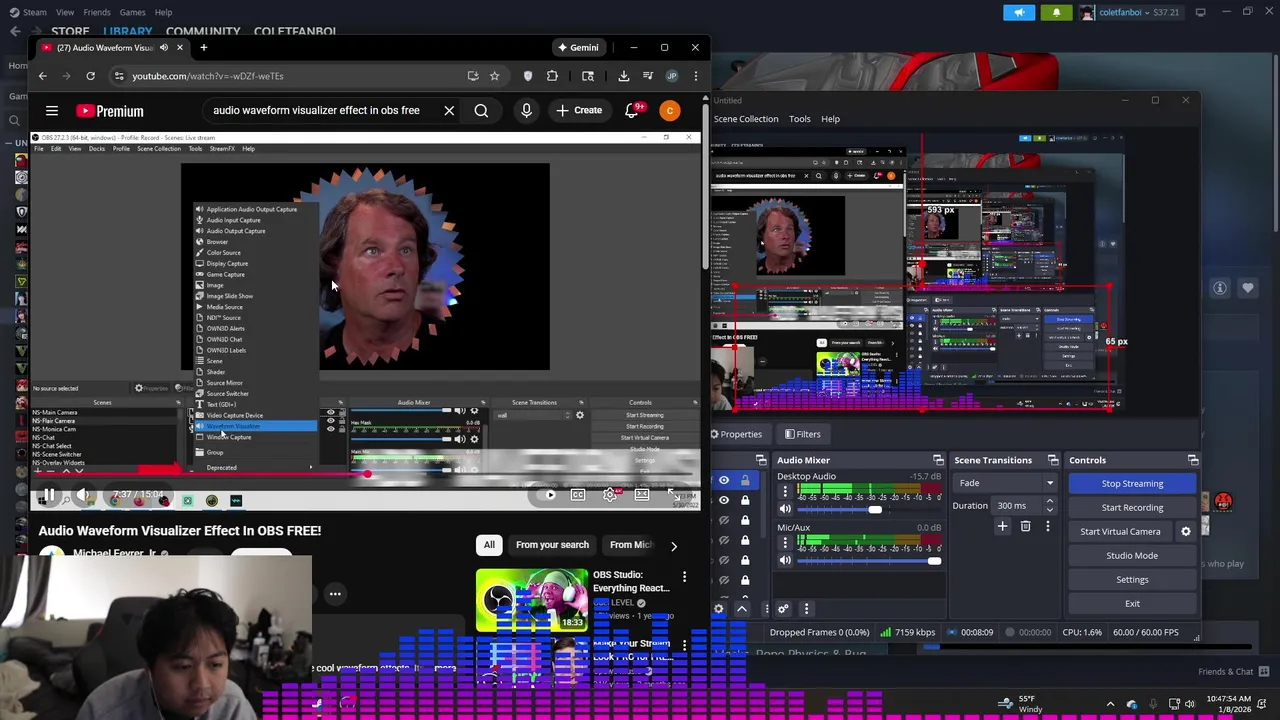The width and height of the screenshot is (1280, 720).
Task: Open OBS source Filters button
Action: (x=802, y=434)
